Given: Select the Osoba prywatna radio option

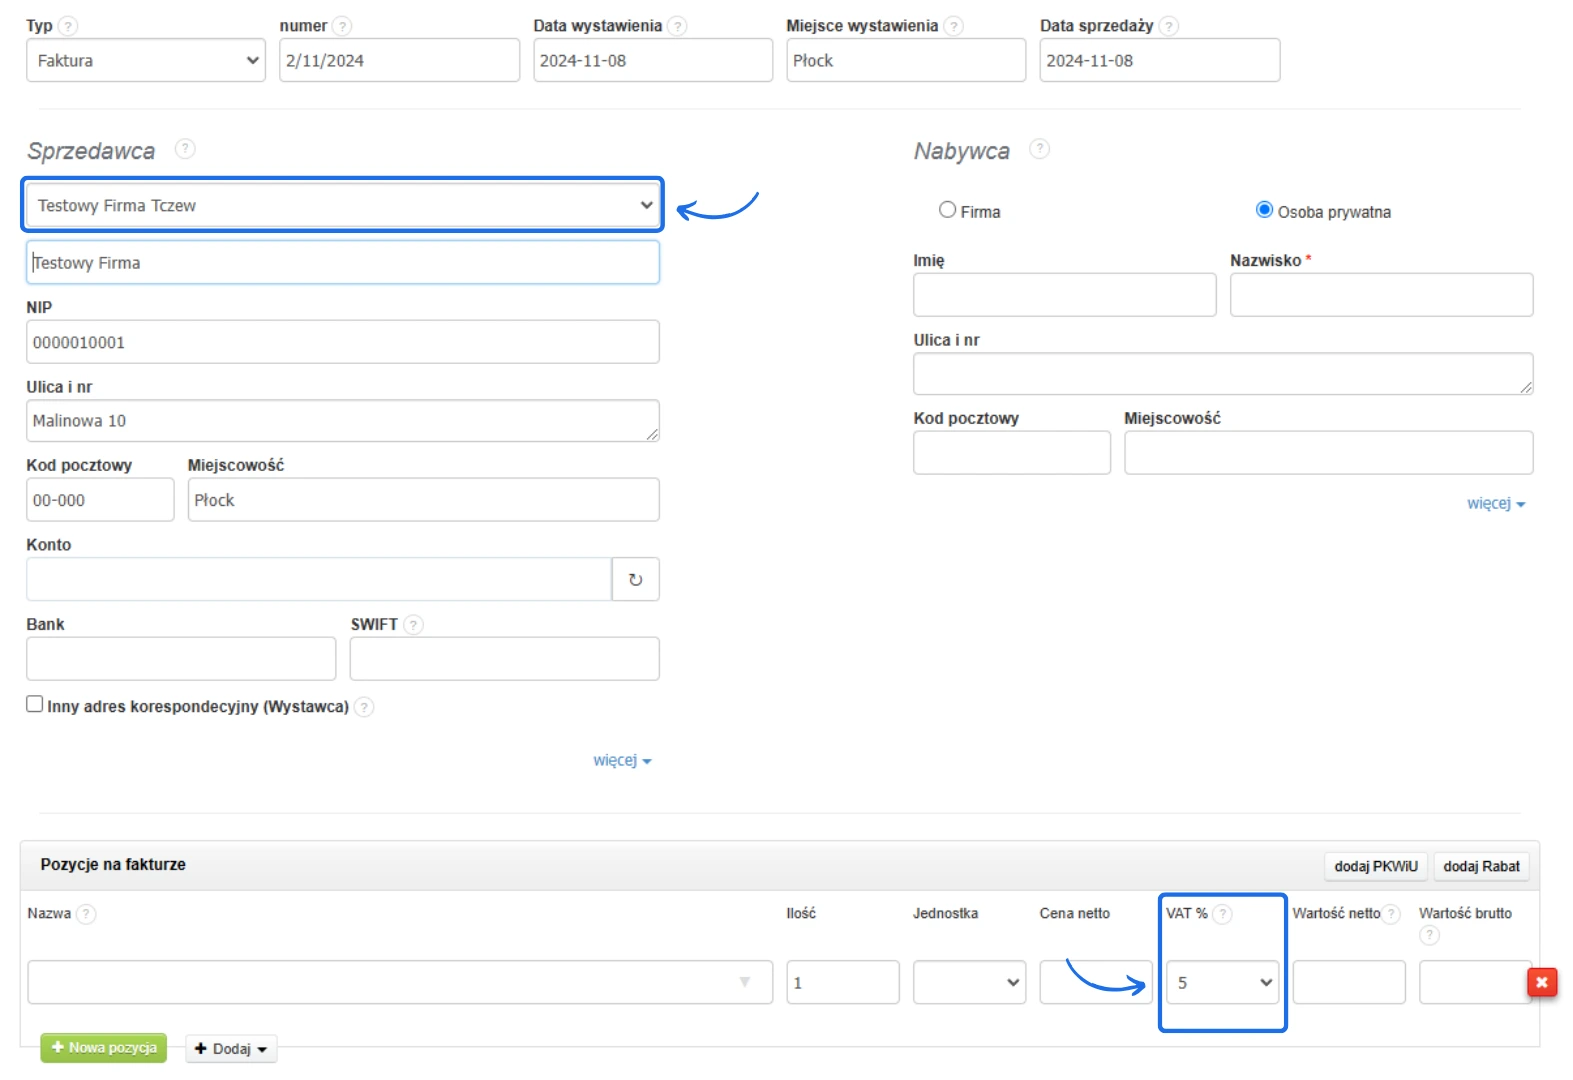Looking at the screenshot, I should click(x=1264, y=210).
